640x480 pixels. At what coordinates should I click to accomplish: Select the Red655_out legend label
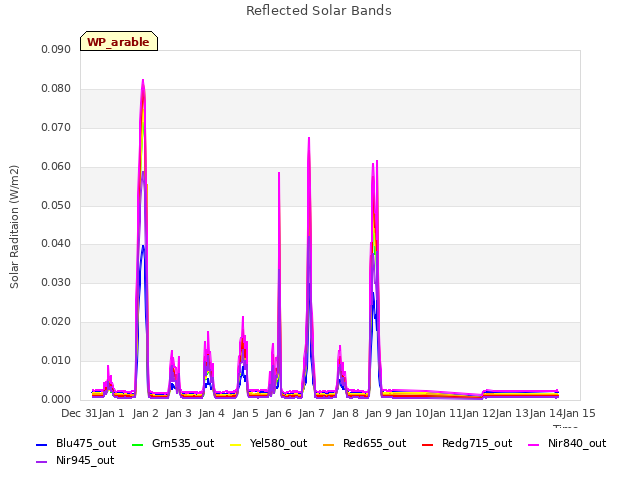(x=374, y=443)
